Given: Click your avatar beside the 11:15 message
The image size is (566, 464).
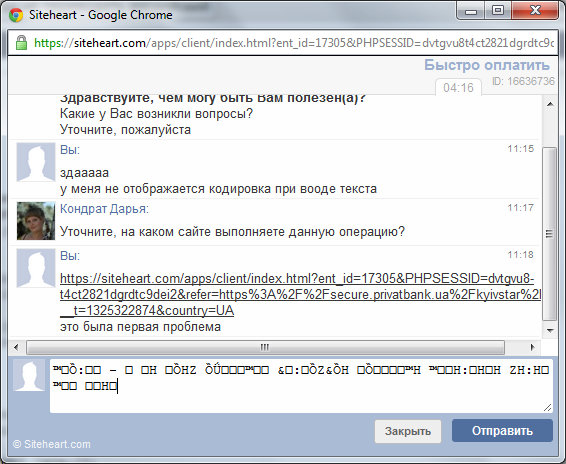Looking at the screenshot, I should point(36,162).
